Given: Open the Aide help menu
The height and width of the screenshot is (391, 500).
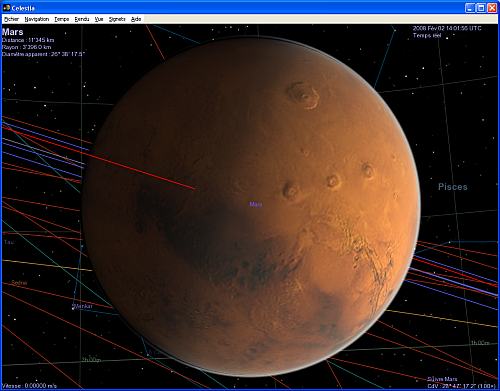Looking at the screenshot, I should click(x=136, y=19).
